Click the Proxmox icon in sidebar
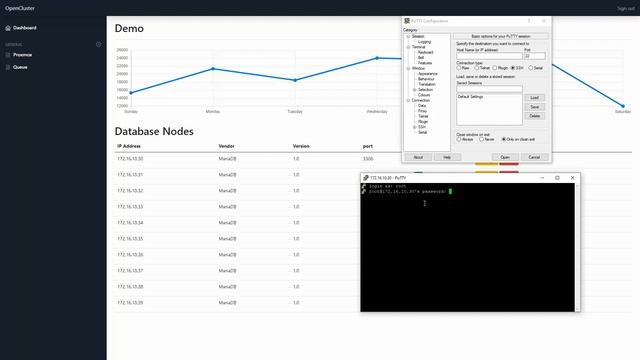The image size is (640, 360). point(8,55)
